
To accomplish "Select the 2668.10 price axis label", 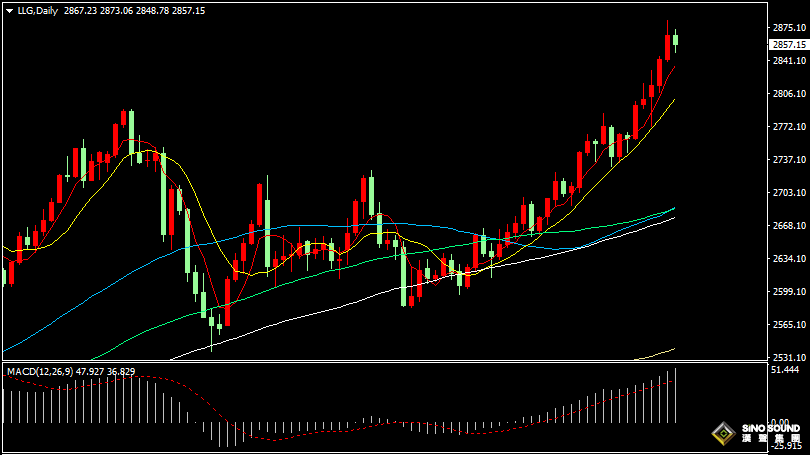I will click(x=789, y=226).
